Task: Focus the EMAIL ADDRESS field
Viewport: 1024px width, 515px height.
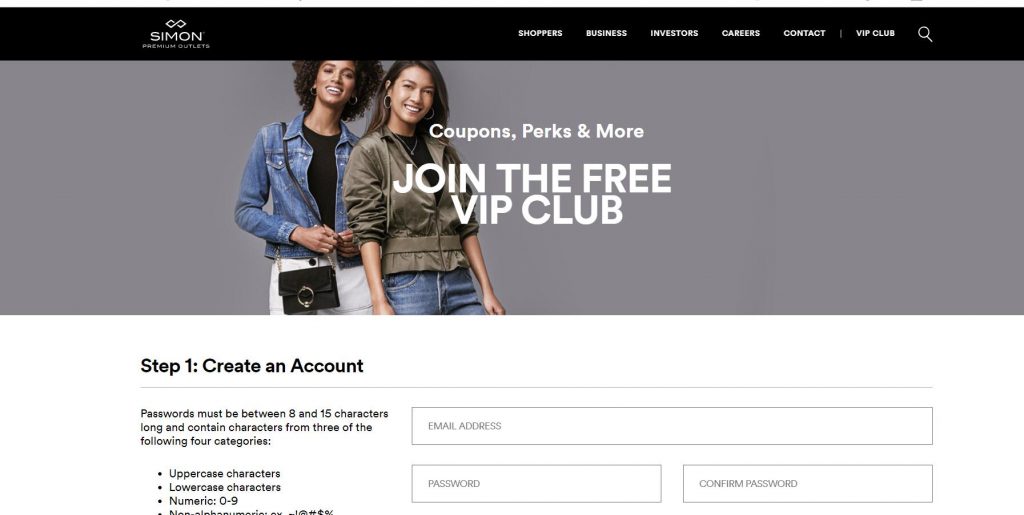Action: (x=672, y=426)
